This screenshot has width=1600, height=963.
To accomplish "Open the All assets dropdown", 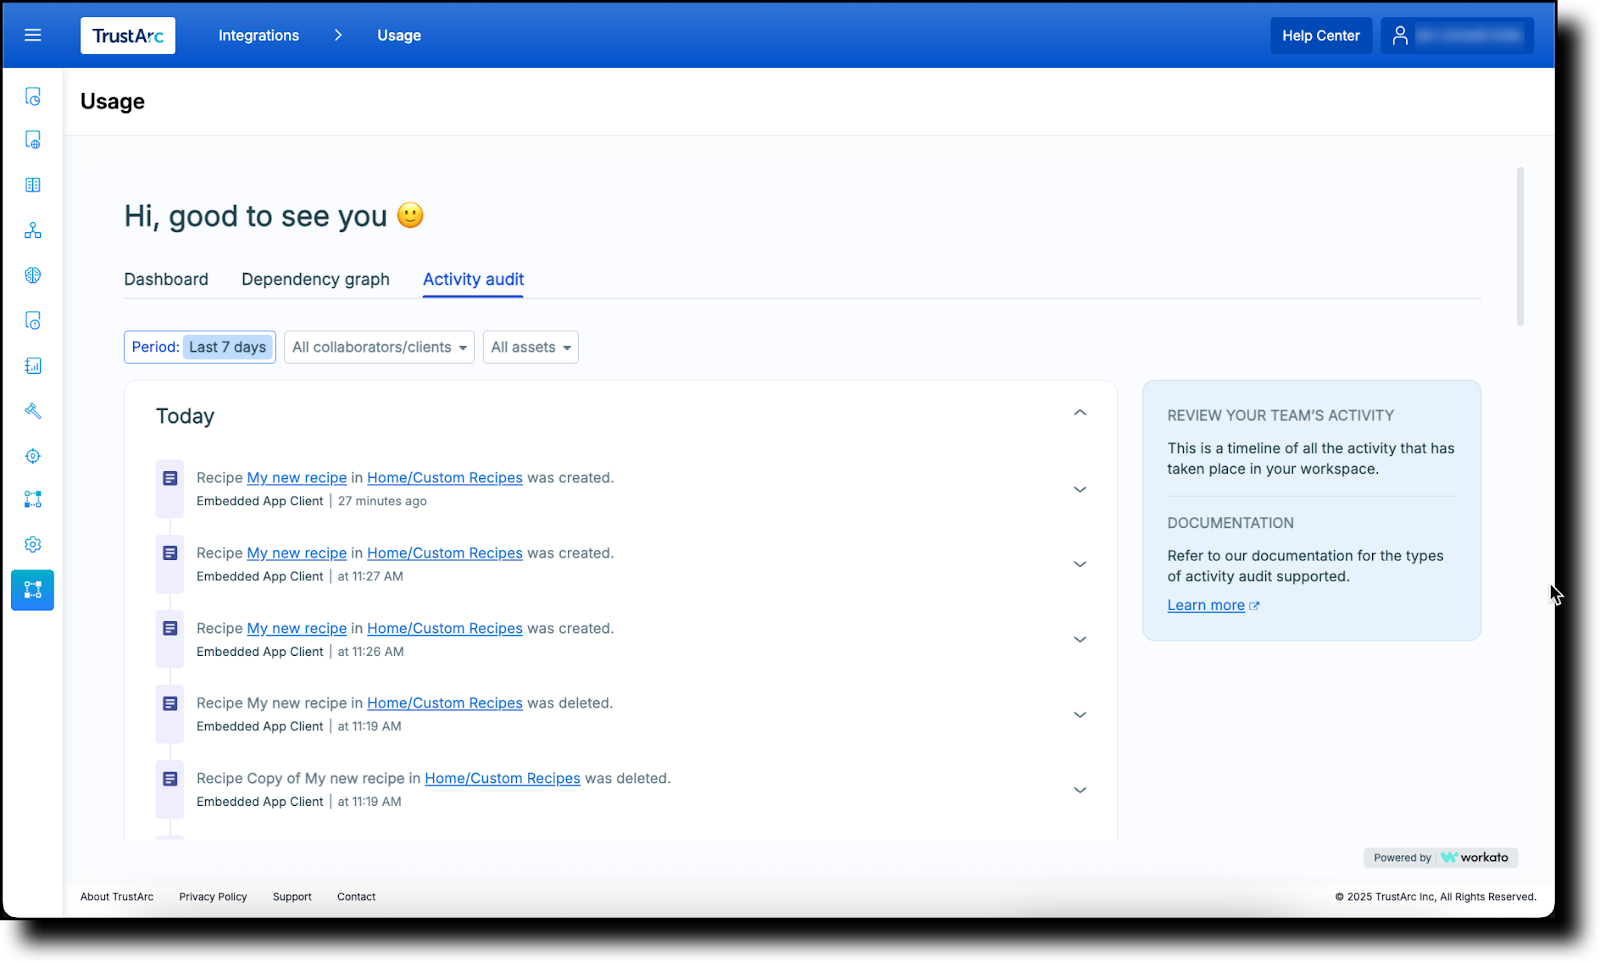I will pyautogui.click(x=530, y=347).
